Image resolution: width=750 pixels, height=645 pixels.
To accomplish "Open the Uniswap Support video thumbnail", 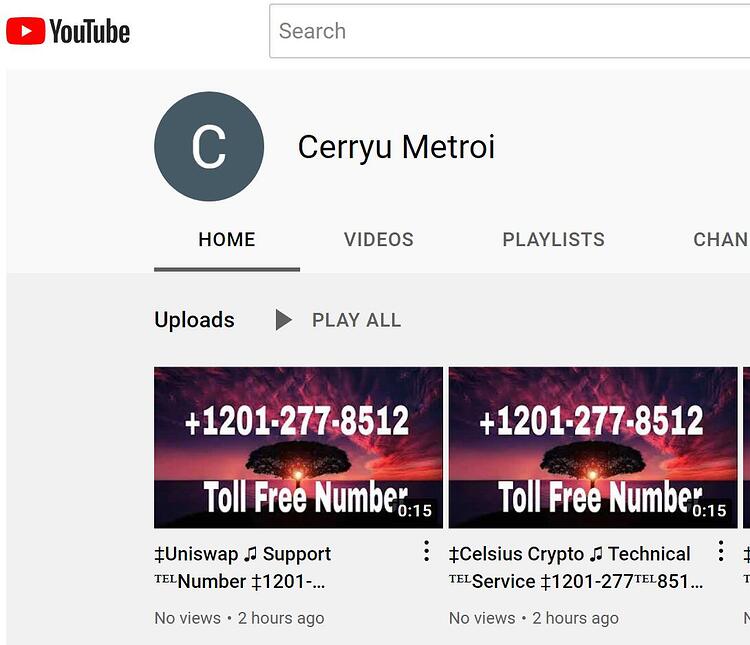I will click(x=298, y=447).
